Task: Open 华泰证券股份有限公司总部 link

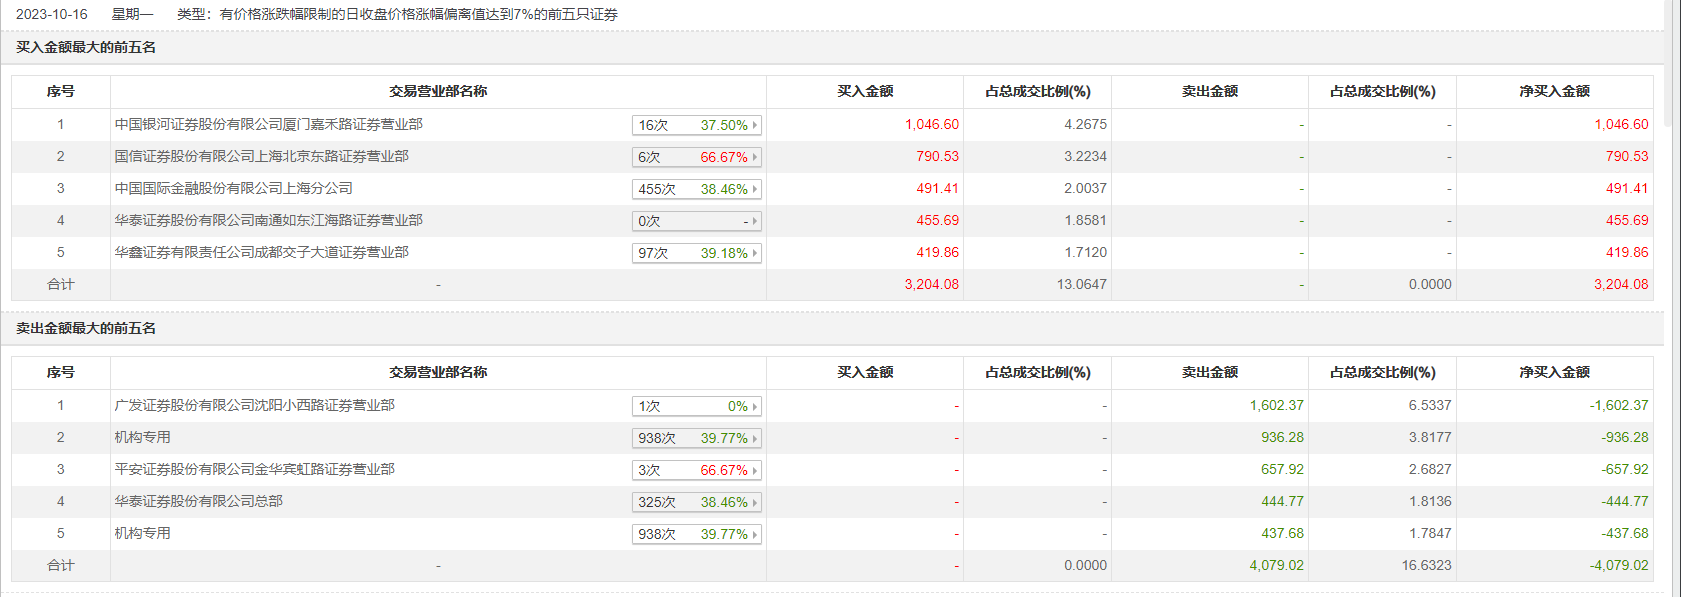Action: 198,501
